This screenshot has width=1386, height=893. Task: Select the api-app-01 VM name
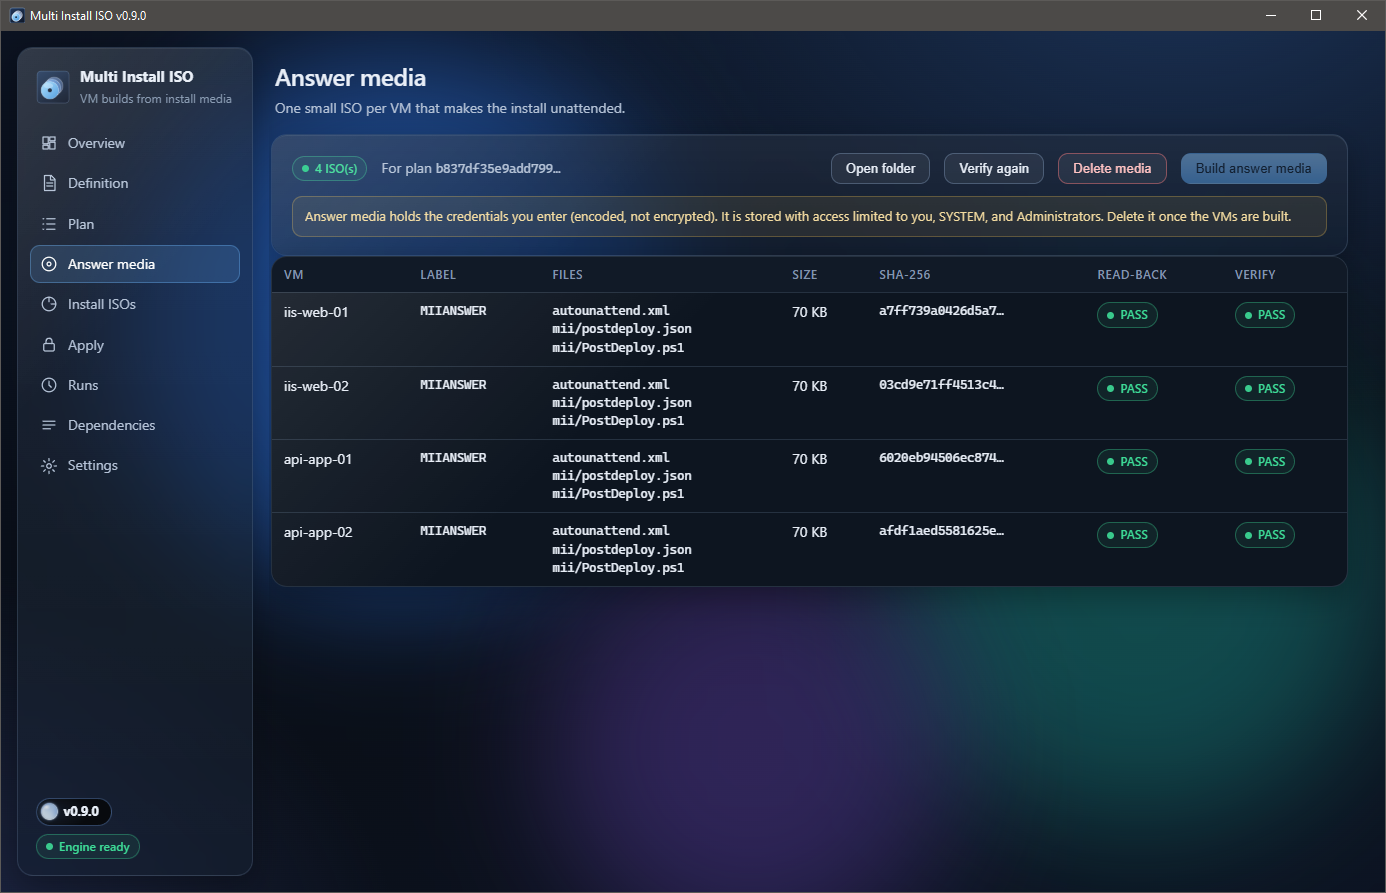point(318,459)
